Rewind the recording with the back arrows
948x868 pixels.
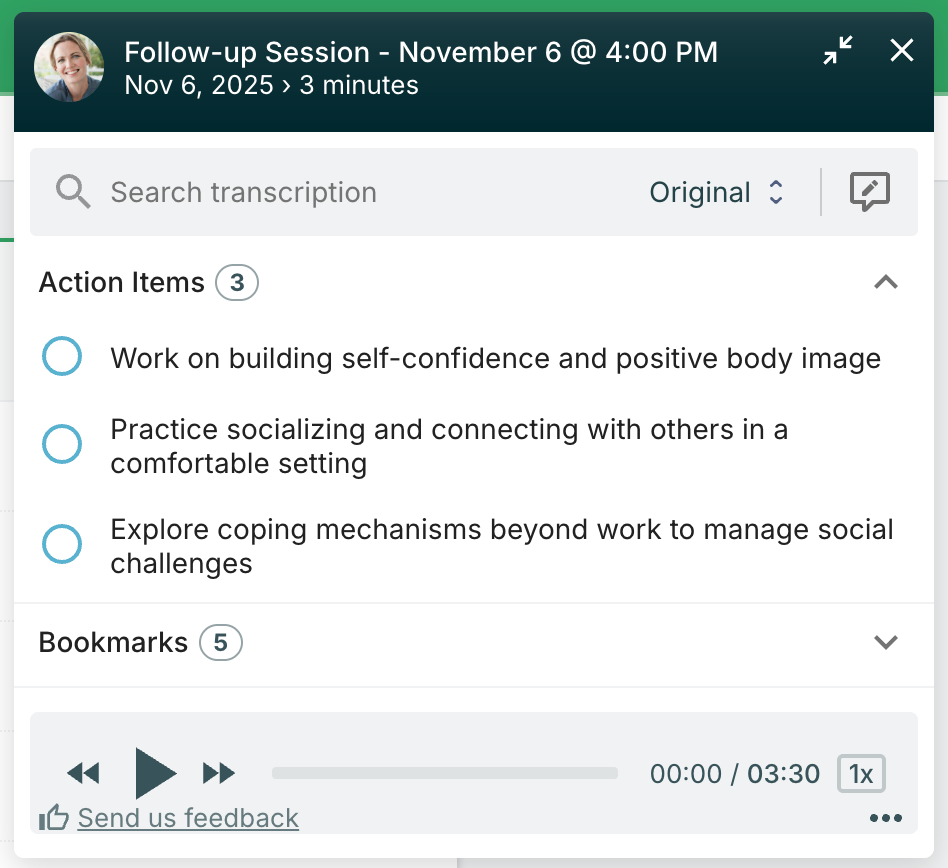pyautogui.click(x=83, y=773)
